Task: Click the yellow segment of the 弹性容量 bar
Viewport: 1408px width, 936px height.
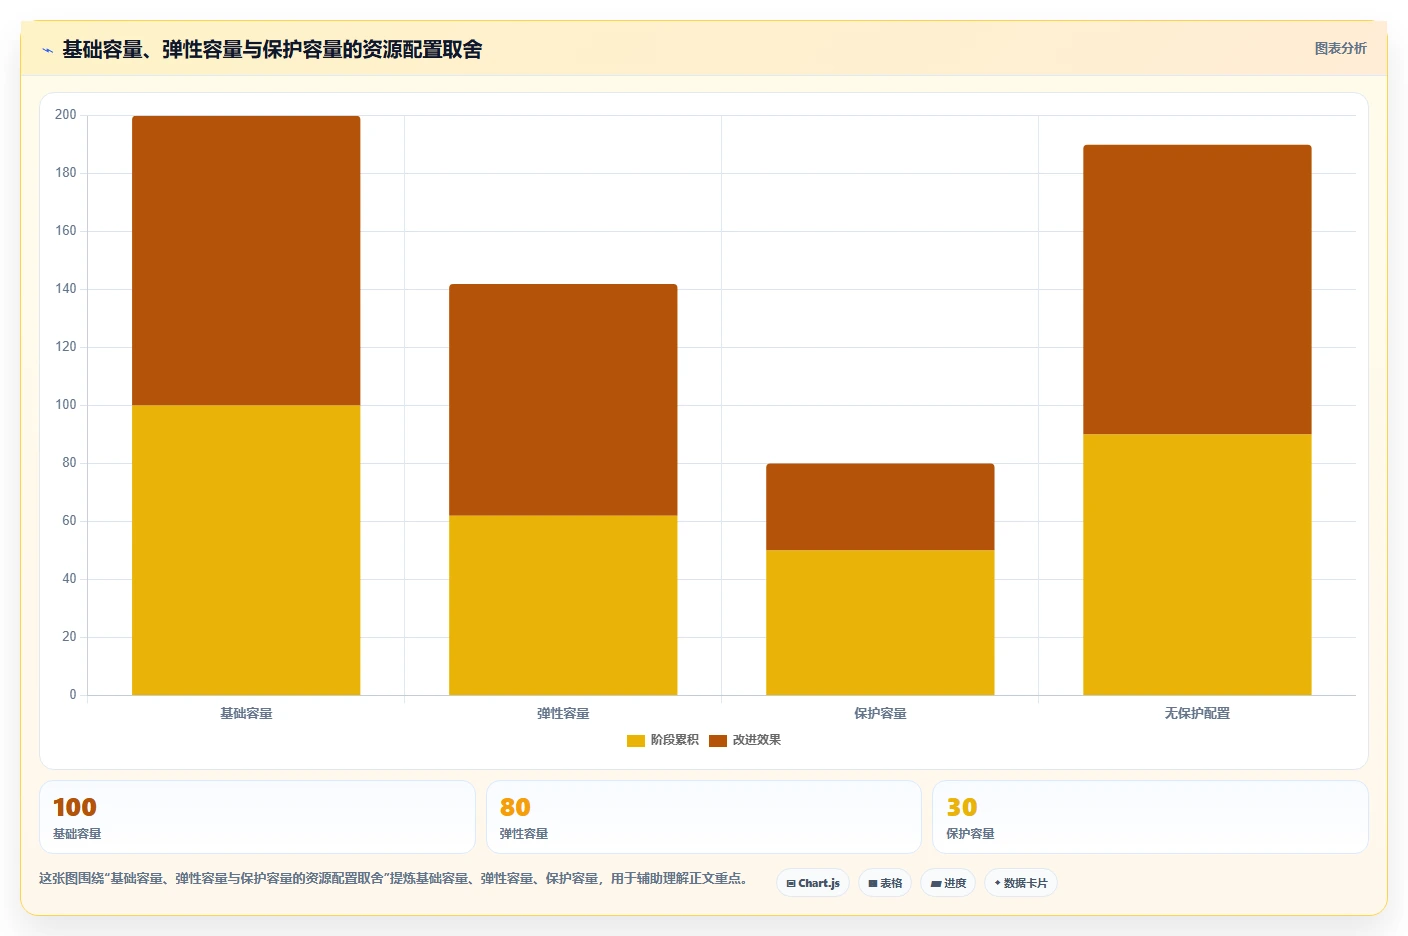Action: point(563,605)
